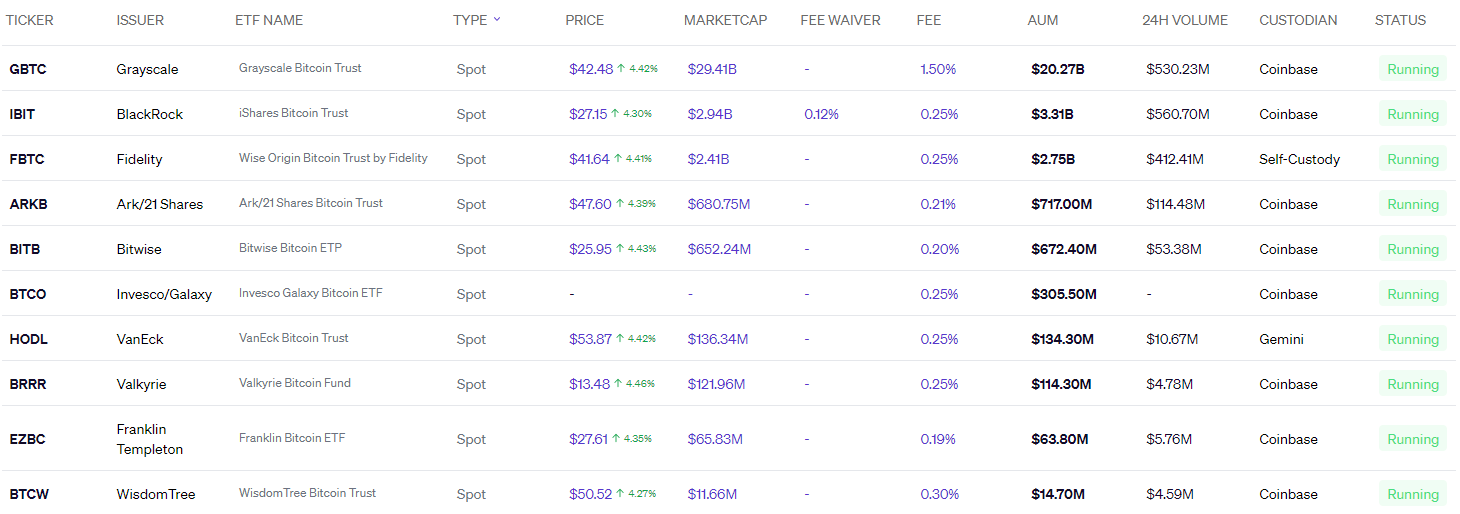Sort table by MARKETCAP column header
This screenshot has width=1460, height=514.
(x=725, y=20)
